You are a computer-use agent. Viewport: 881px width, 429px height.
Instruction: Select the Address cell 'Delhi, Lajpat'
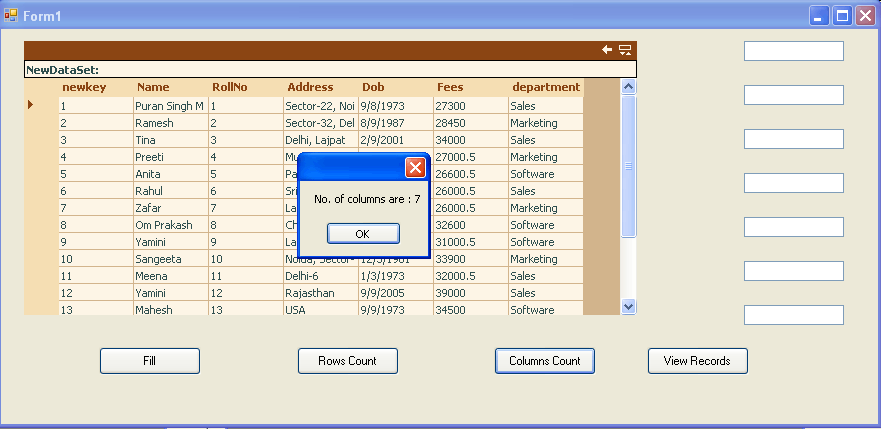click(x=321, y=140)
